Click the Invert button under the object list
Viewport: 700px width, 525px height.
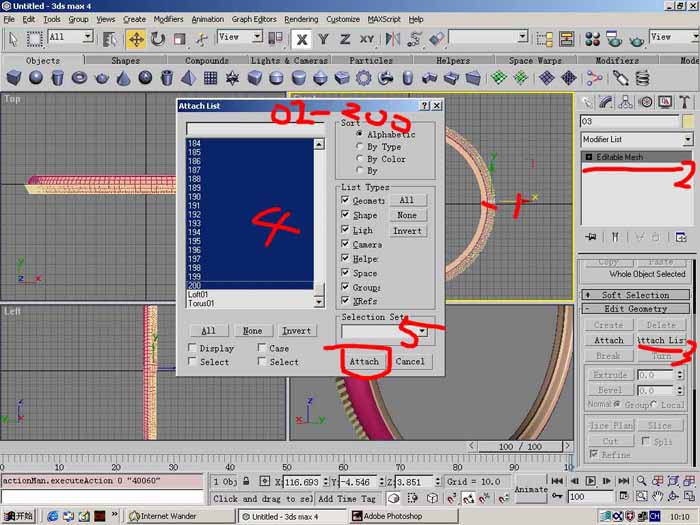coord(296,330)
